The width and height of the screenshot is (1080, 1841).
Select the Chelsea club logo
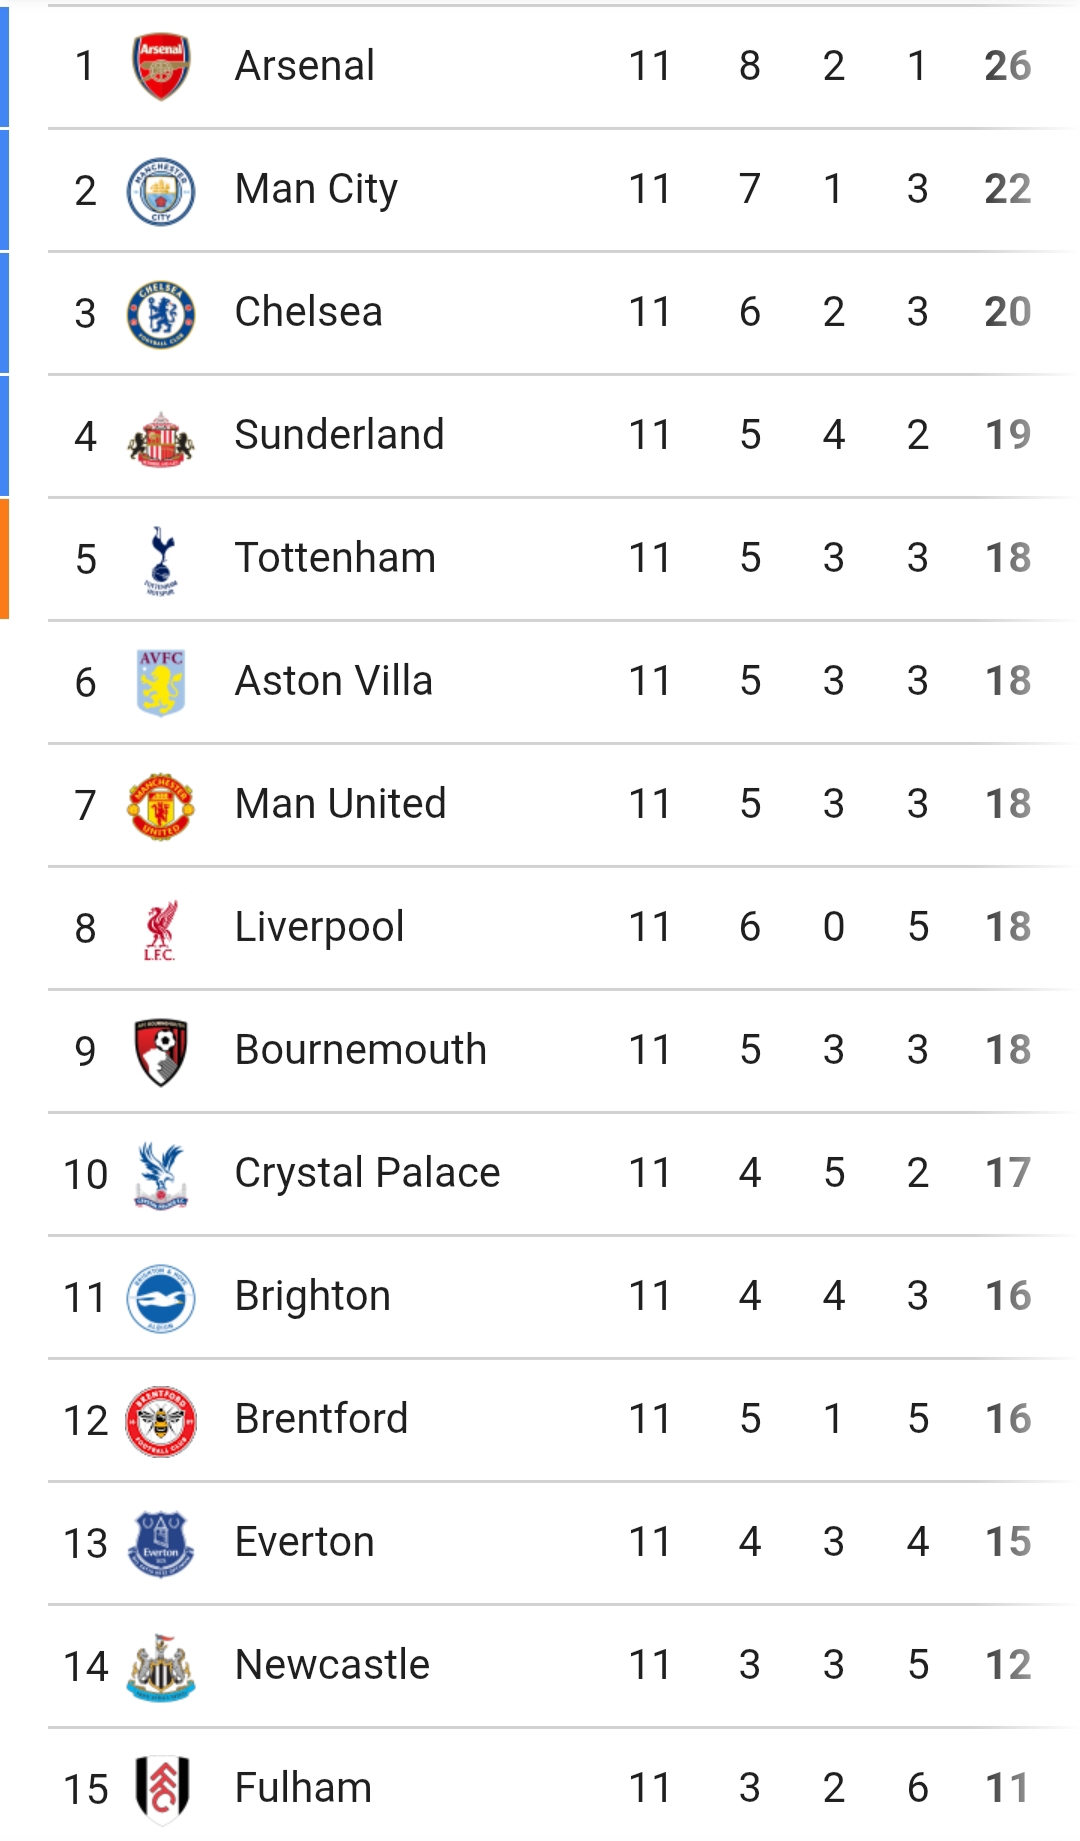coord(161,314)
